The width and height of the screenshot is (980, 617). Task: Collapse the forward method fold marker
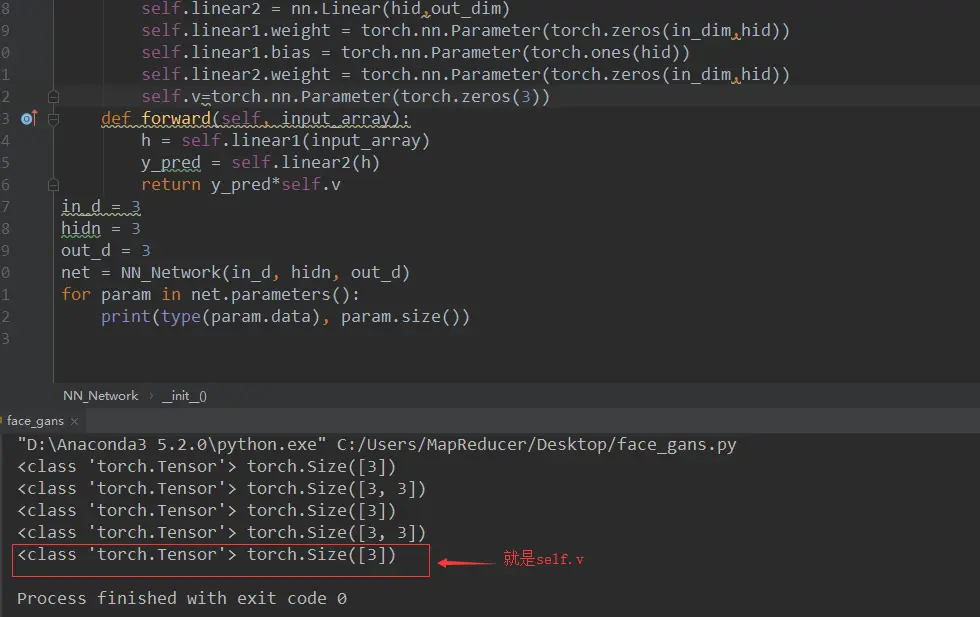point(54,119)
